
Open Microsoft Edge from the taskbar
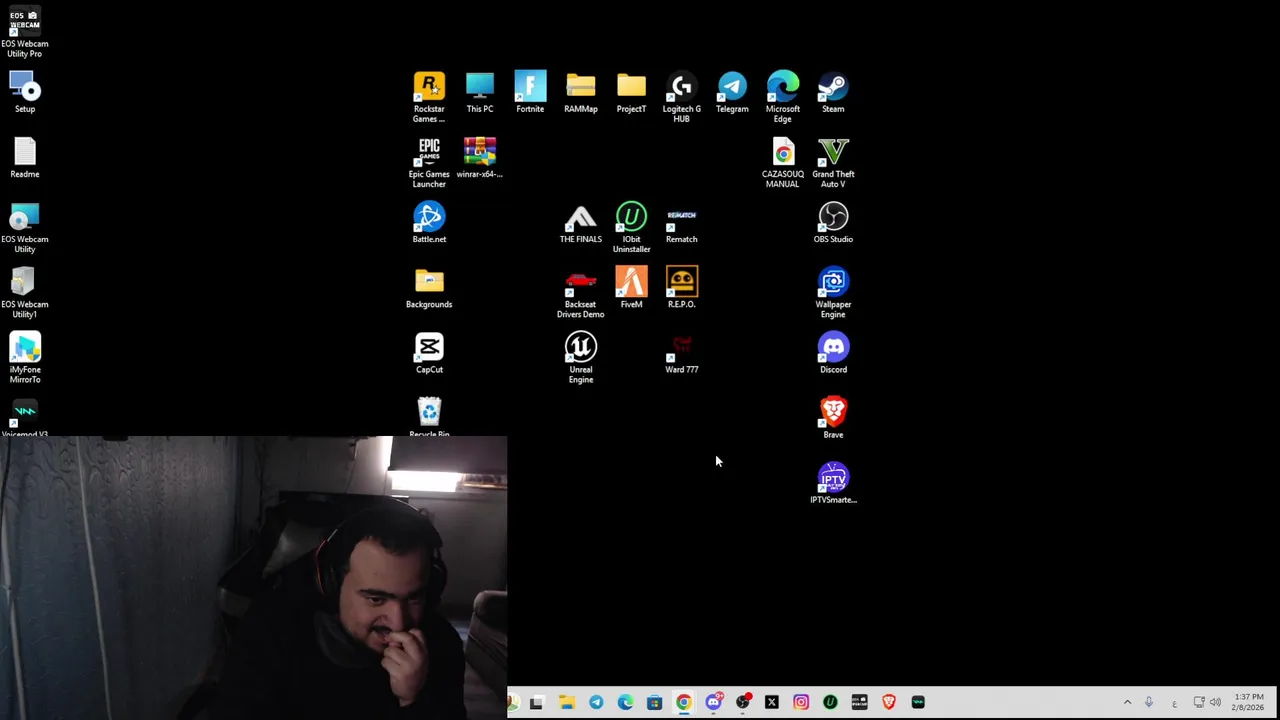coord(625,702)
